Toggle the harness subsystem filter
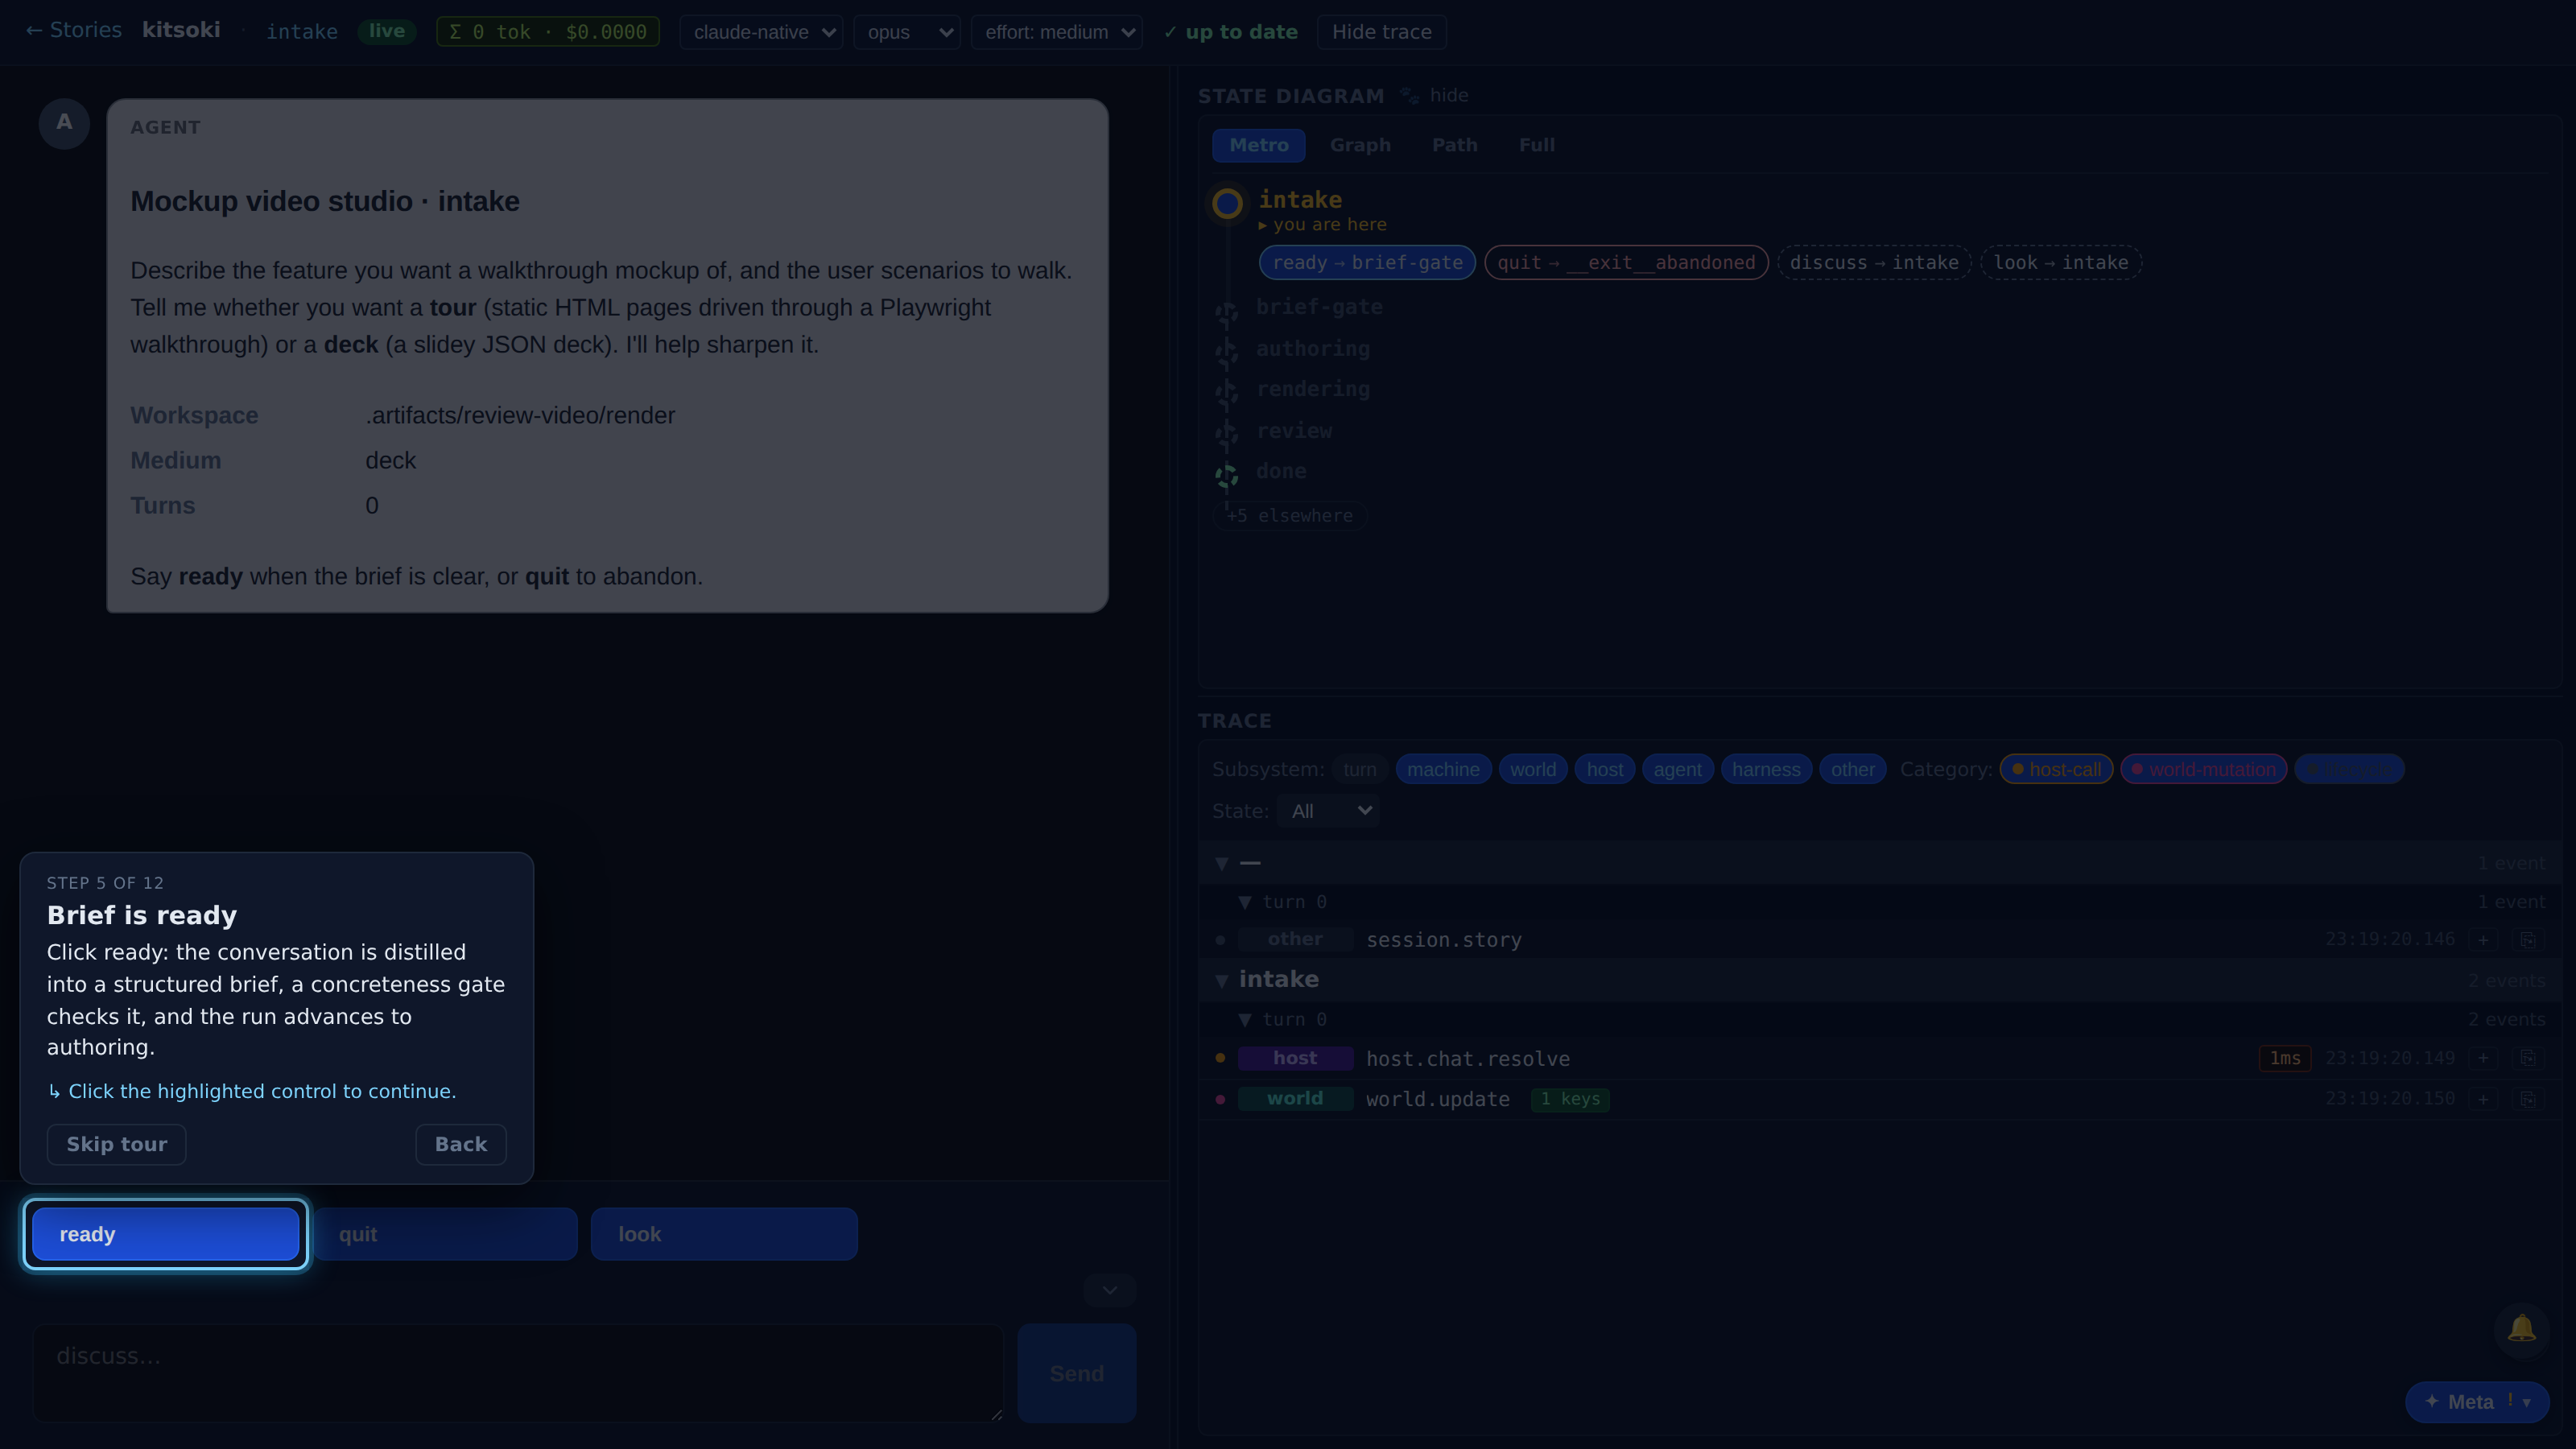The height and width of the screenshot is (1449, 2576). coord(1766,769)
